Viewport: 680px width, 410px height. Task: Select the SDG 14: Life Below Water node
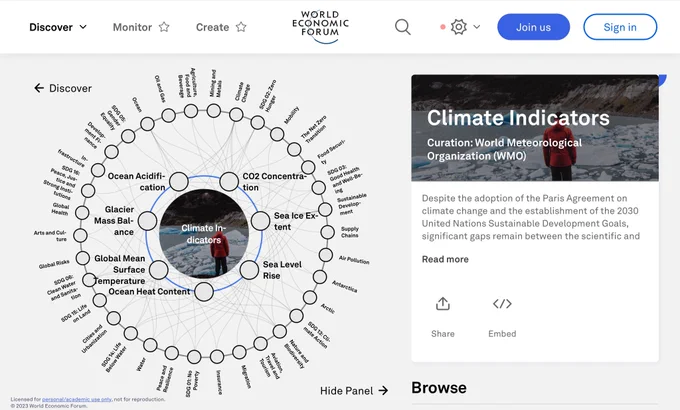[x=131, y=333]
